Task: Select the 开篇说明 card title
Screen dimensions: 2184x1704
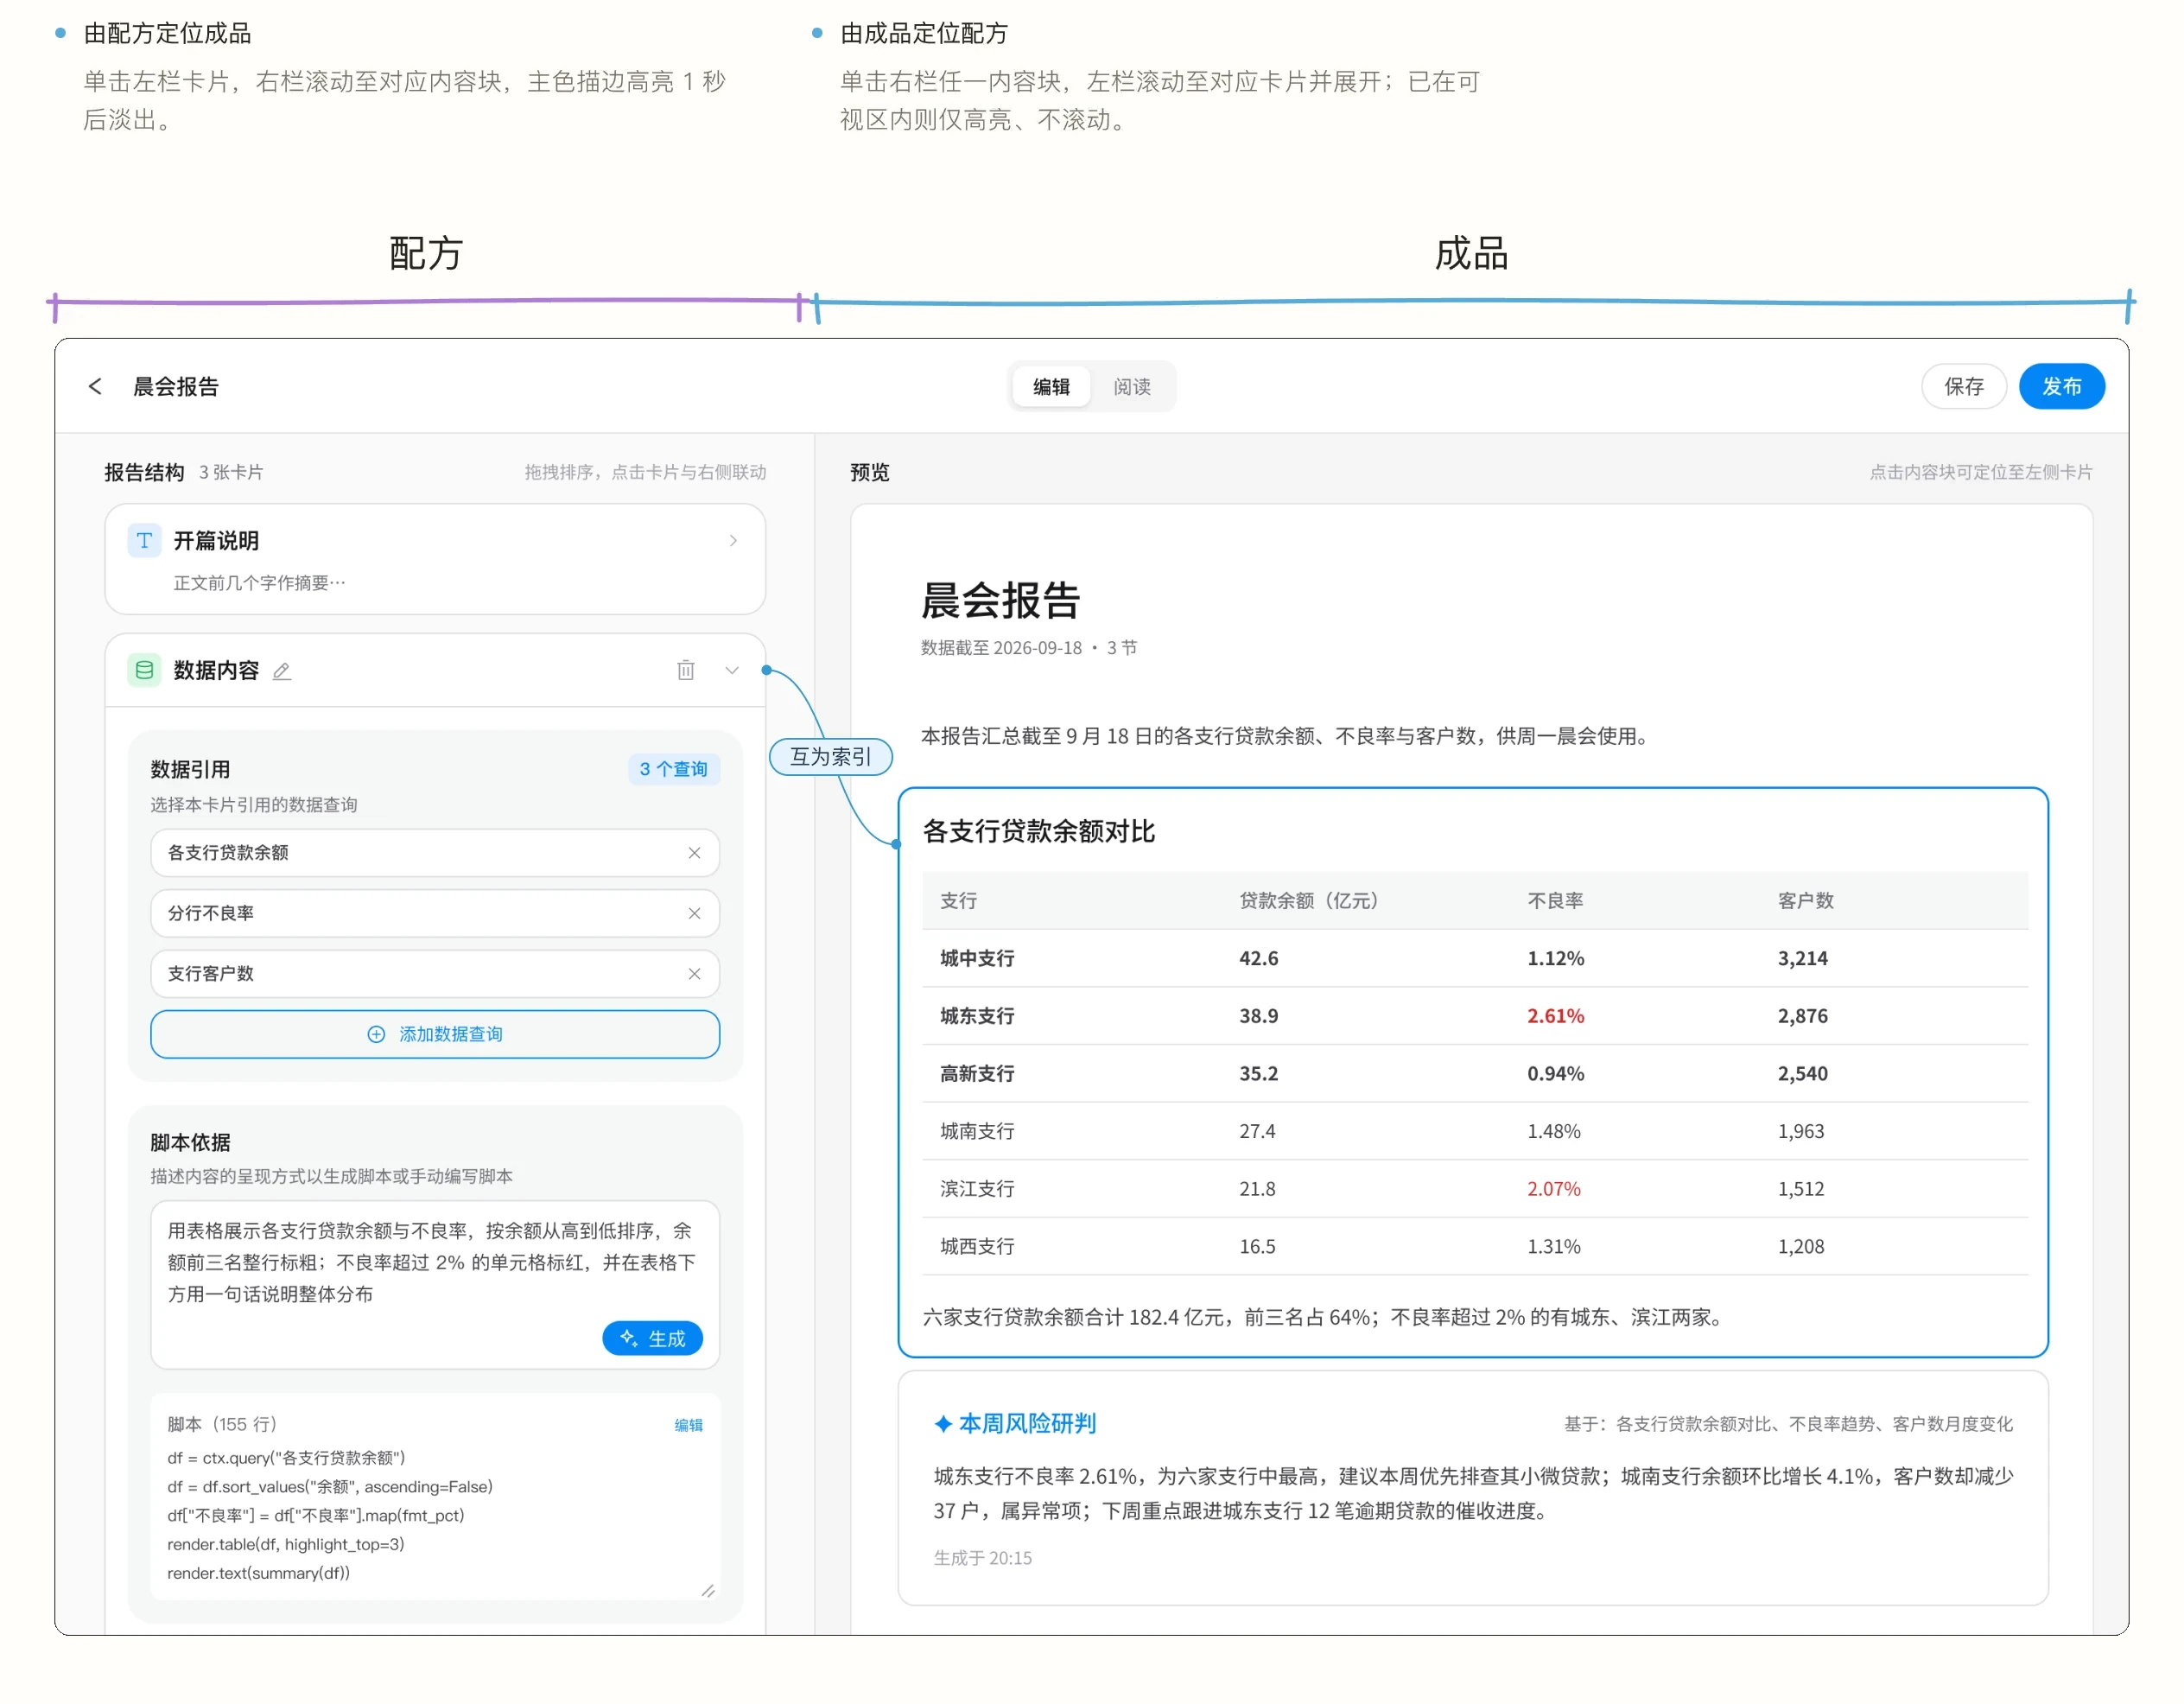Action: [216, 541]
